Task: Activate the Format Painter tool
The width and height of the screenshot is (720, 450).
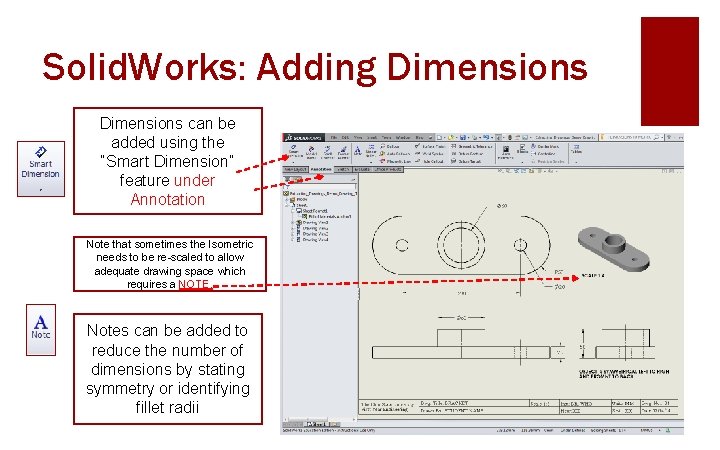Action: 343,152
